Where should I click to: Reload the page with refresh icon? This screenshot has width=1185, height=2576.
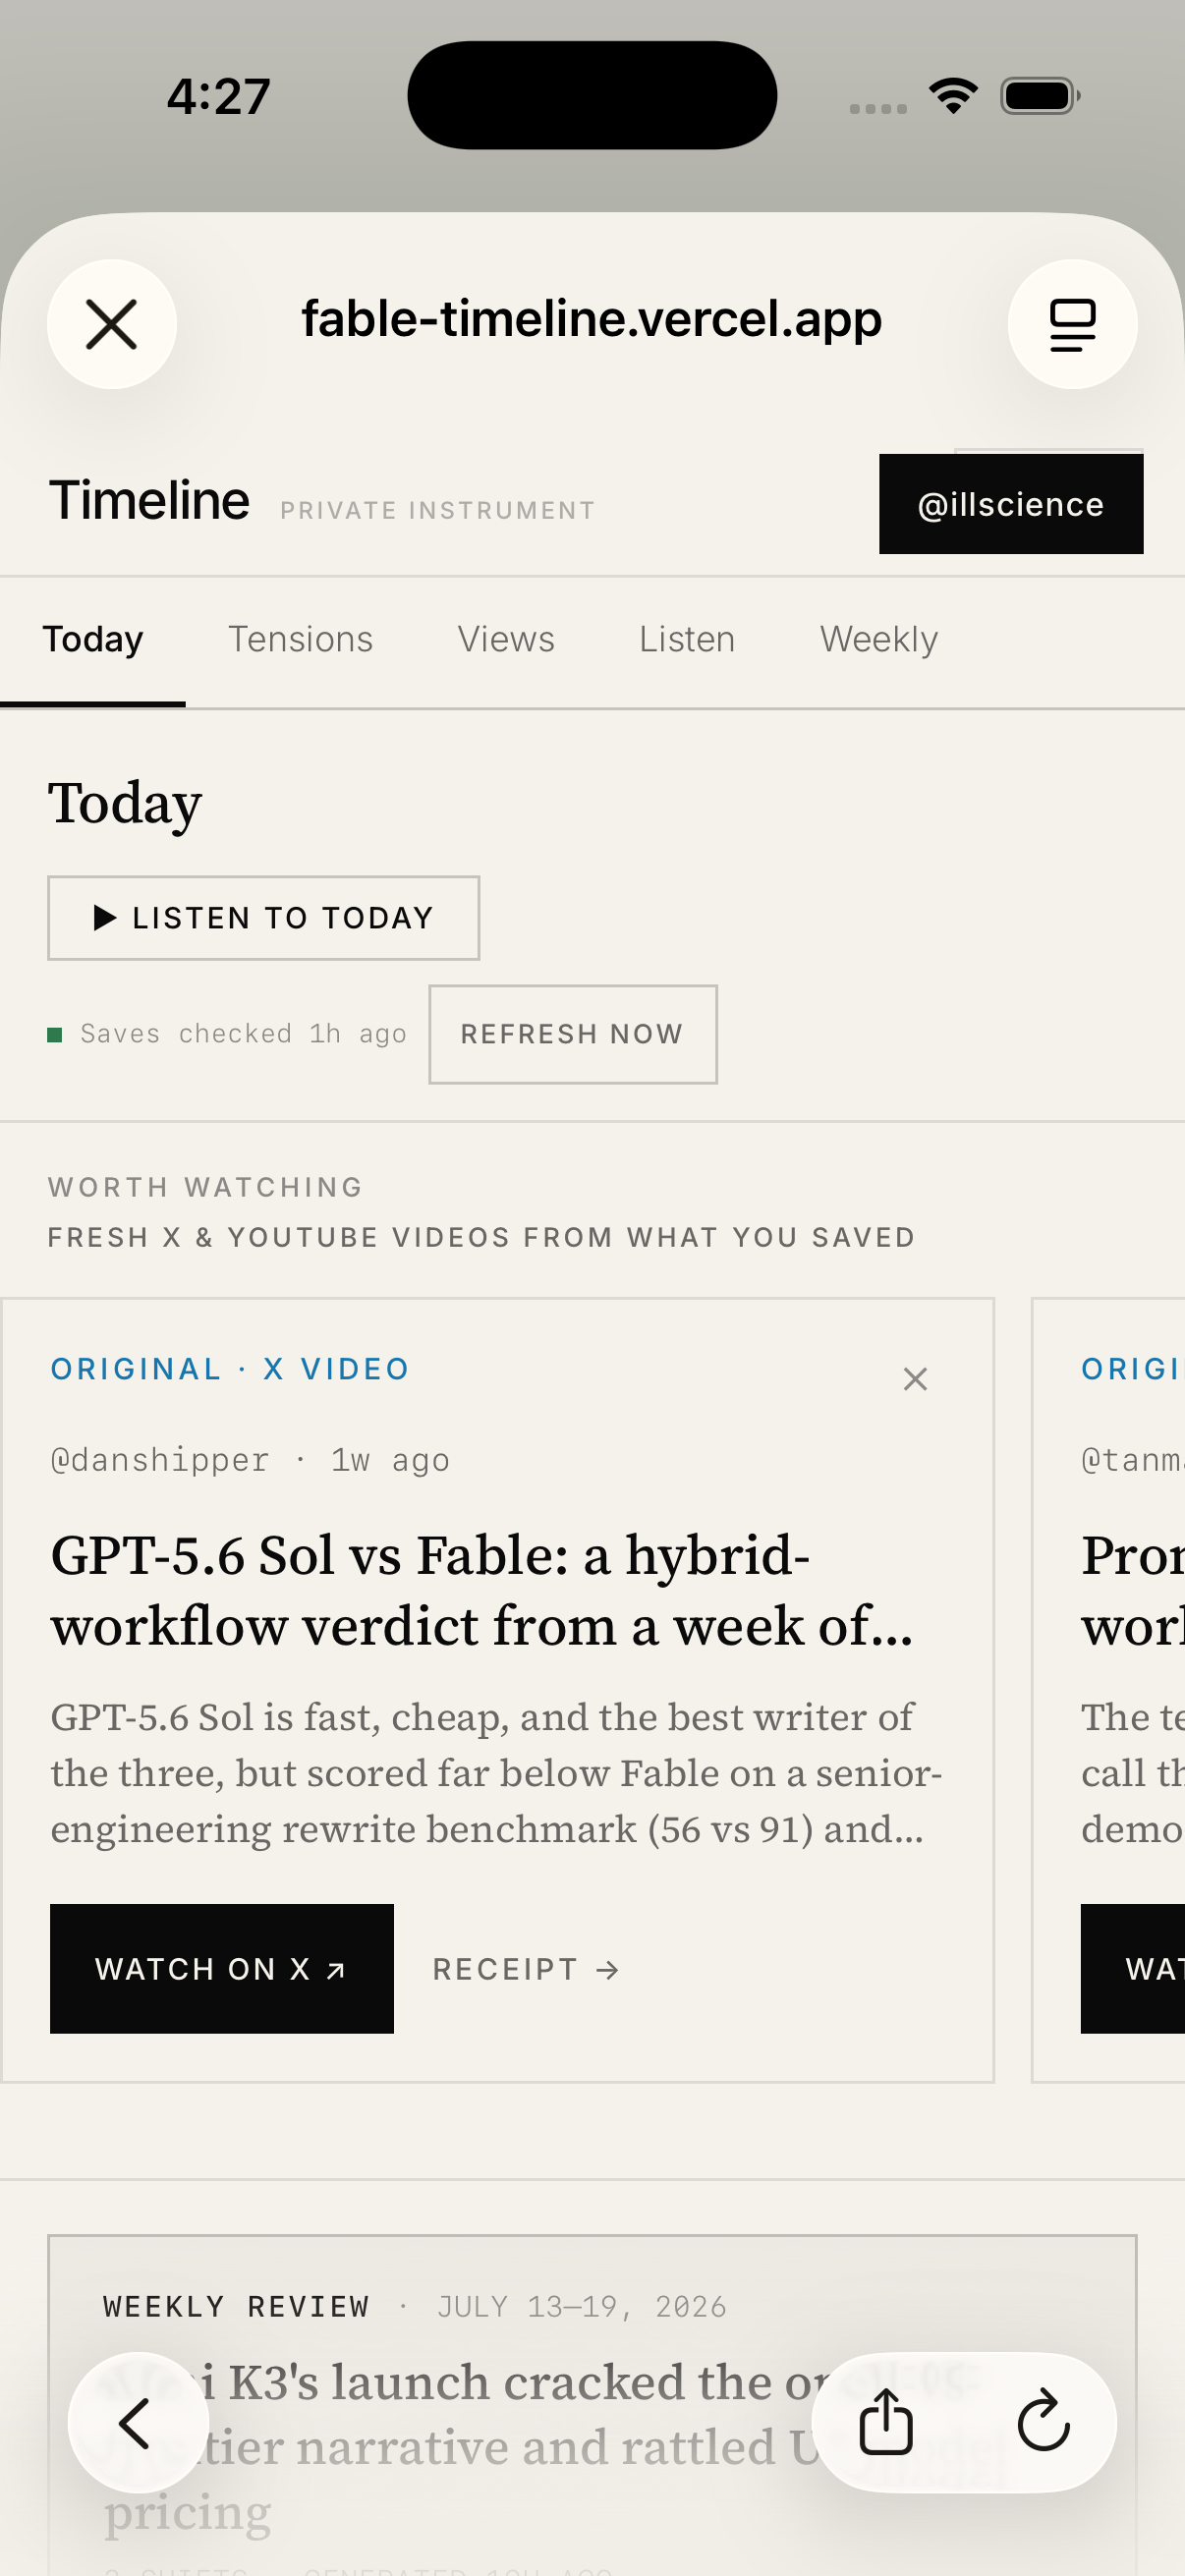click(1043, 2422)
